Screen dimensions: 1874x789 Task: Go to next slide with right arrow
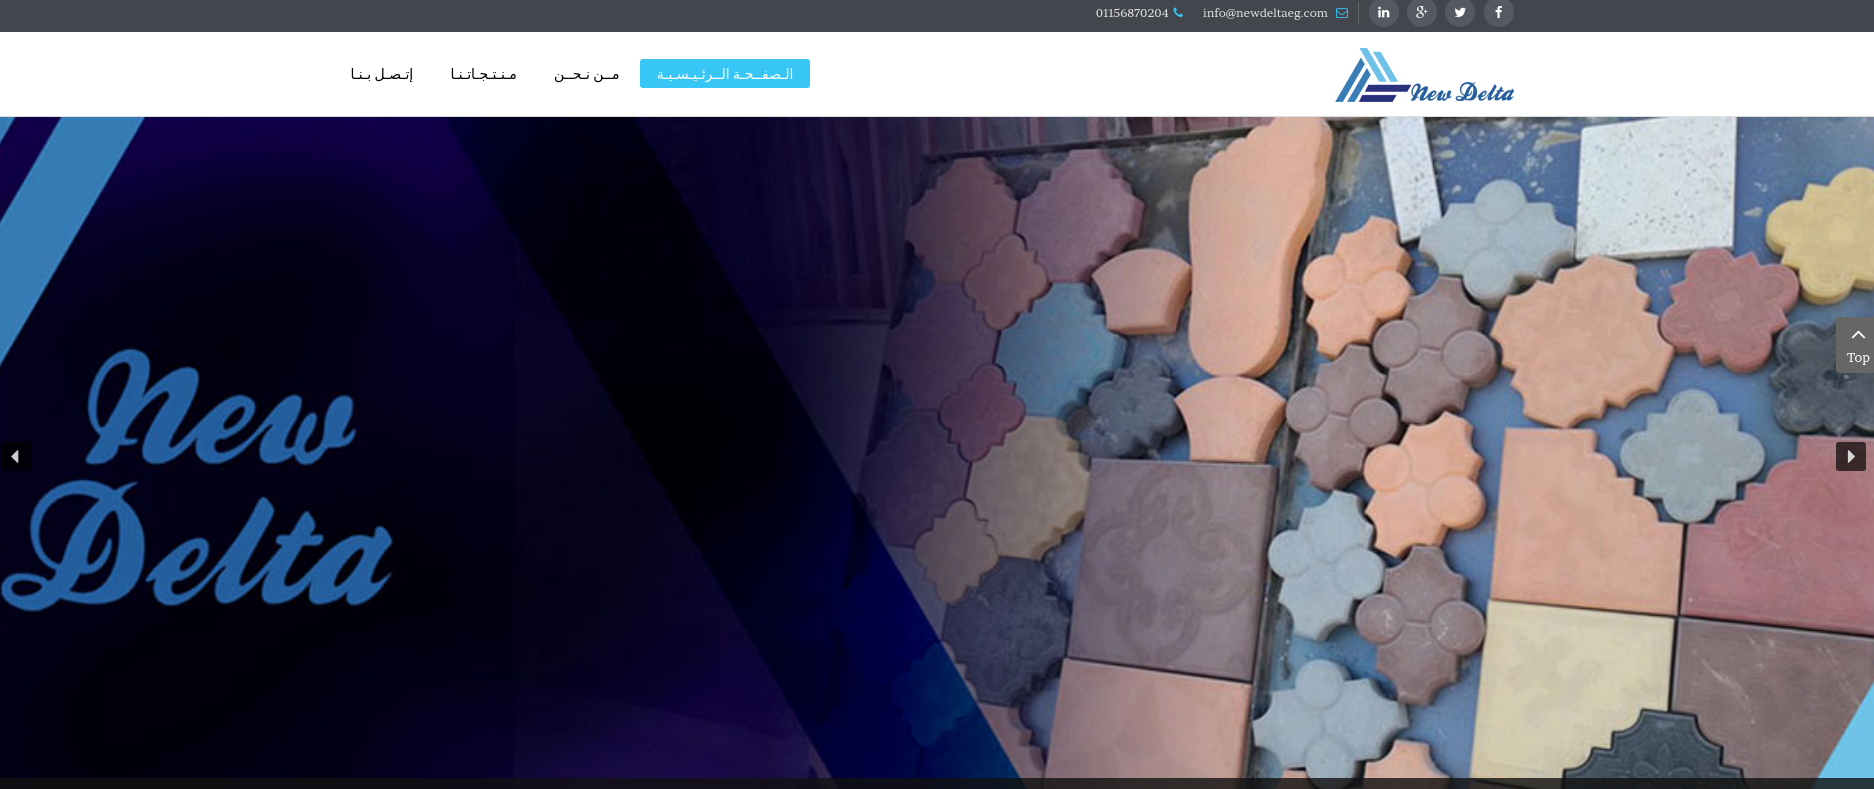[x=1851, y=456]
